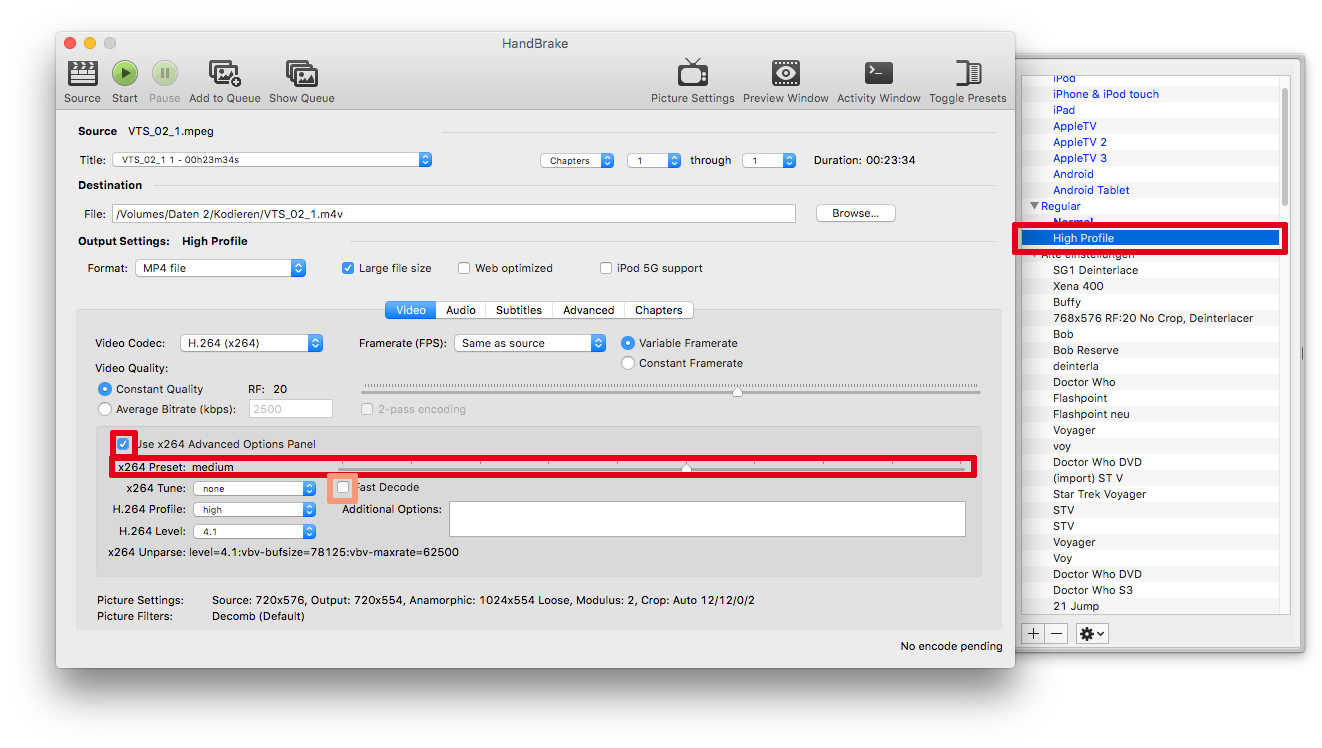Click the Pause toolbar icon
Viewport: 1322px width, 748px height.
(165, 73)
